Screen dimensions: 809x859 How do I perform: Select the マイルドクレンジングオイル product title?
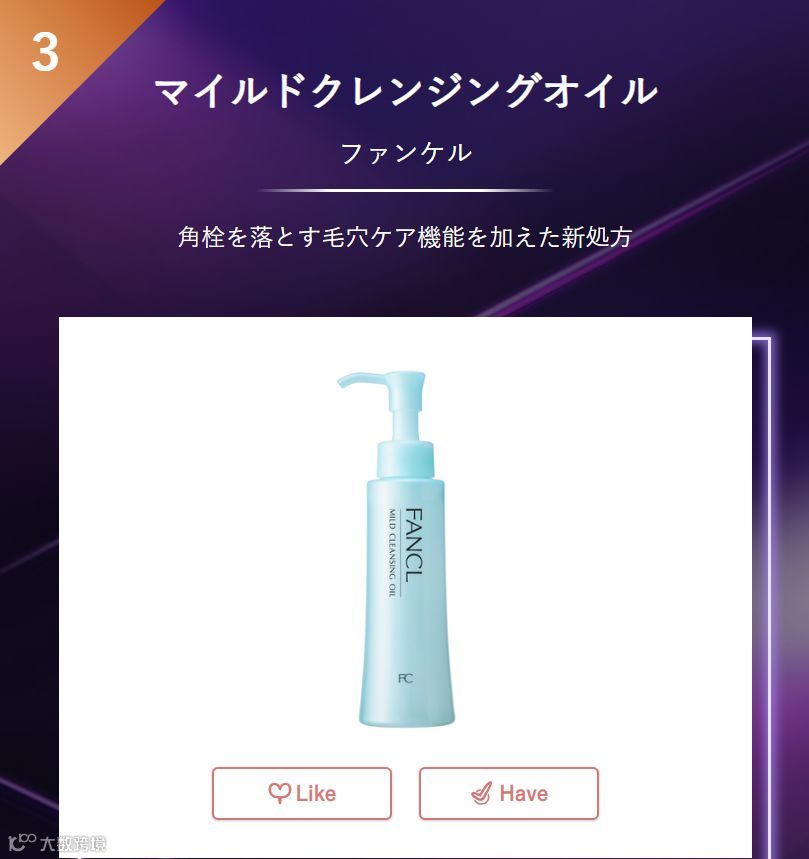point(406,91)
